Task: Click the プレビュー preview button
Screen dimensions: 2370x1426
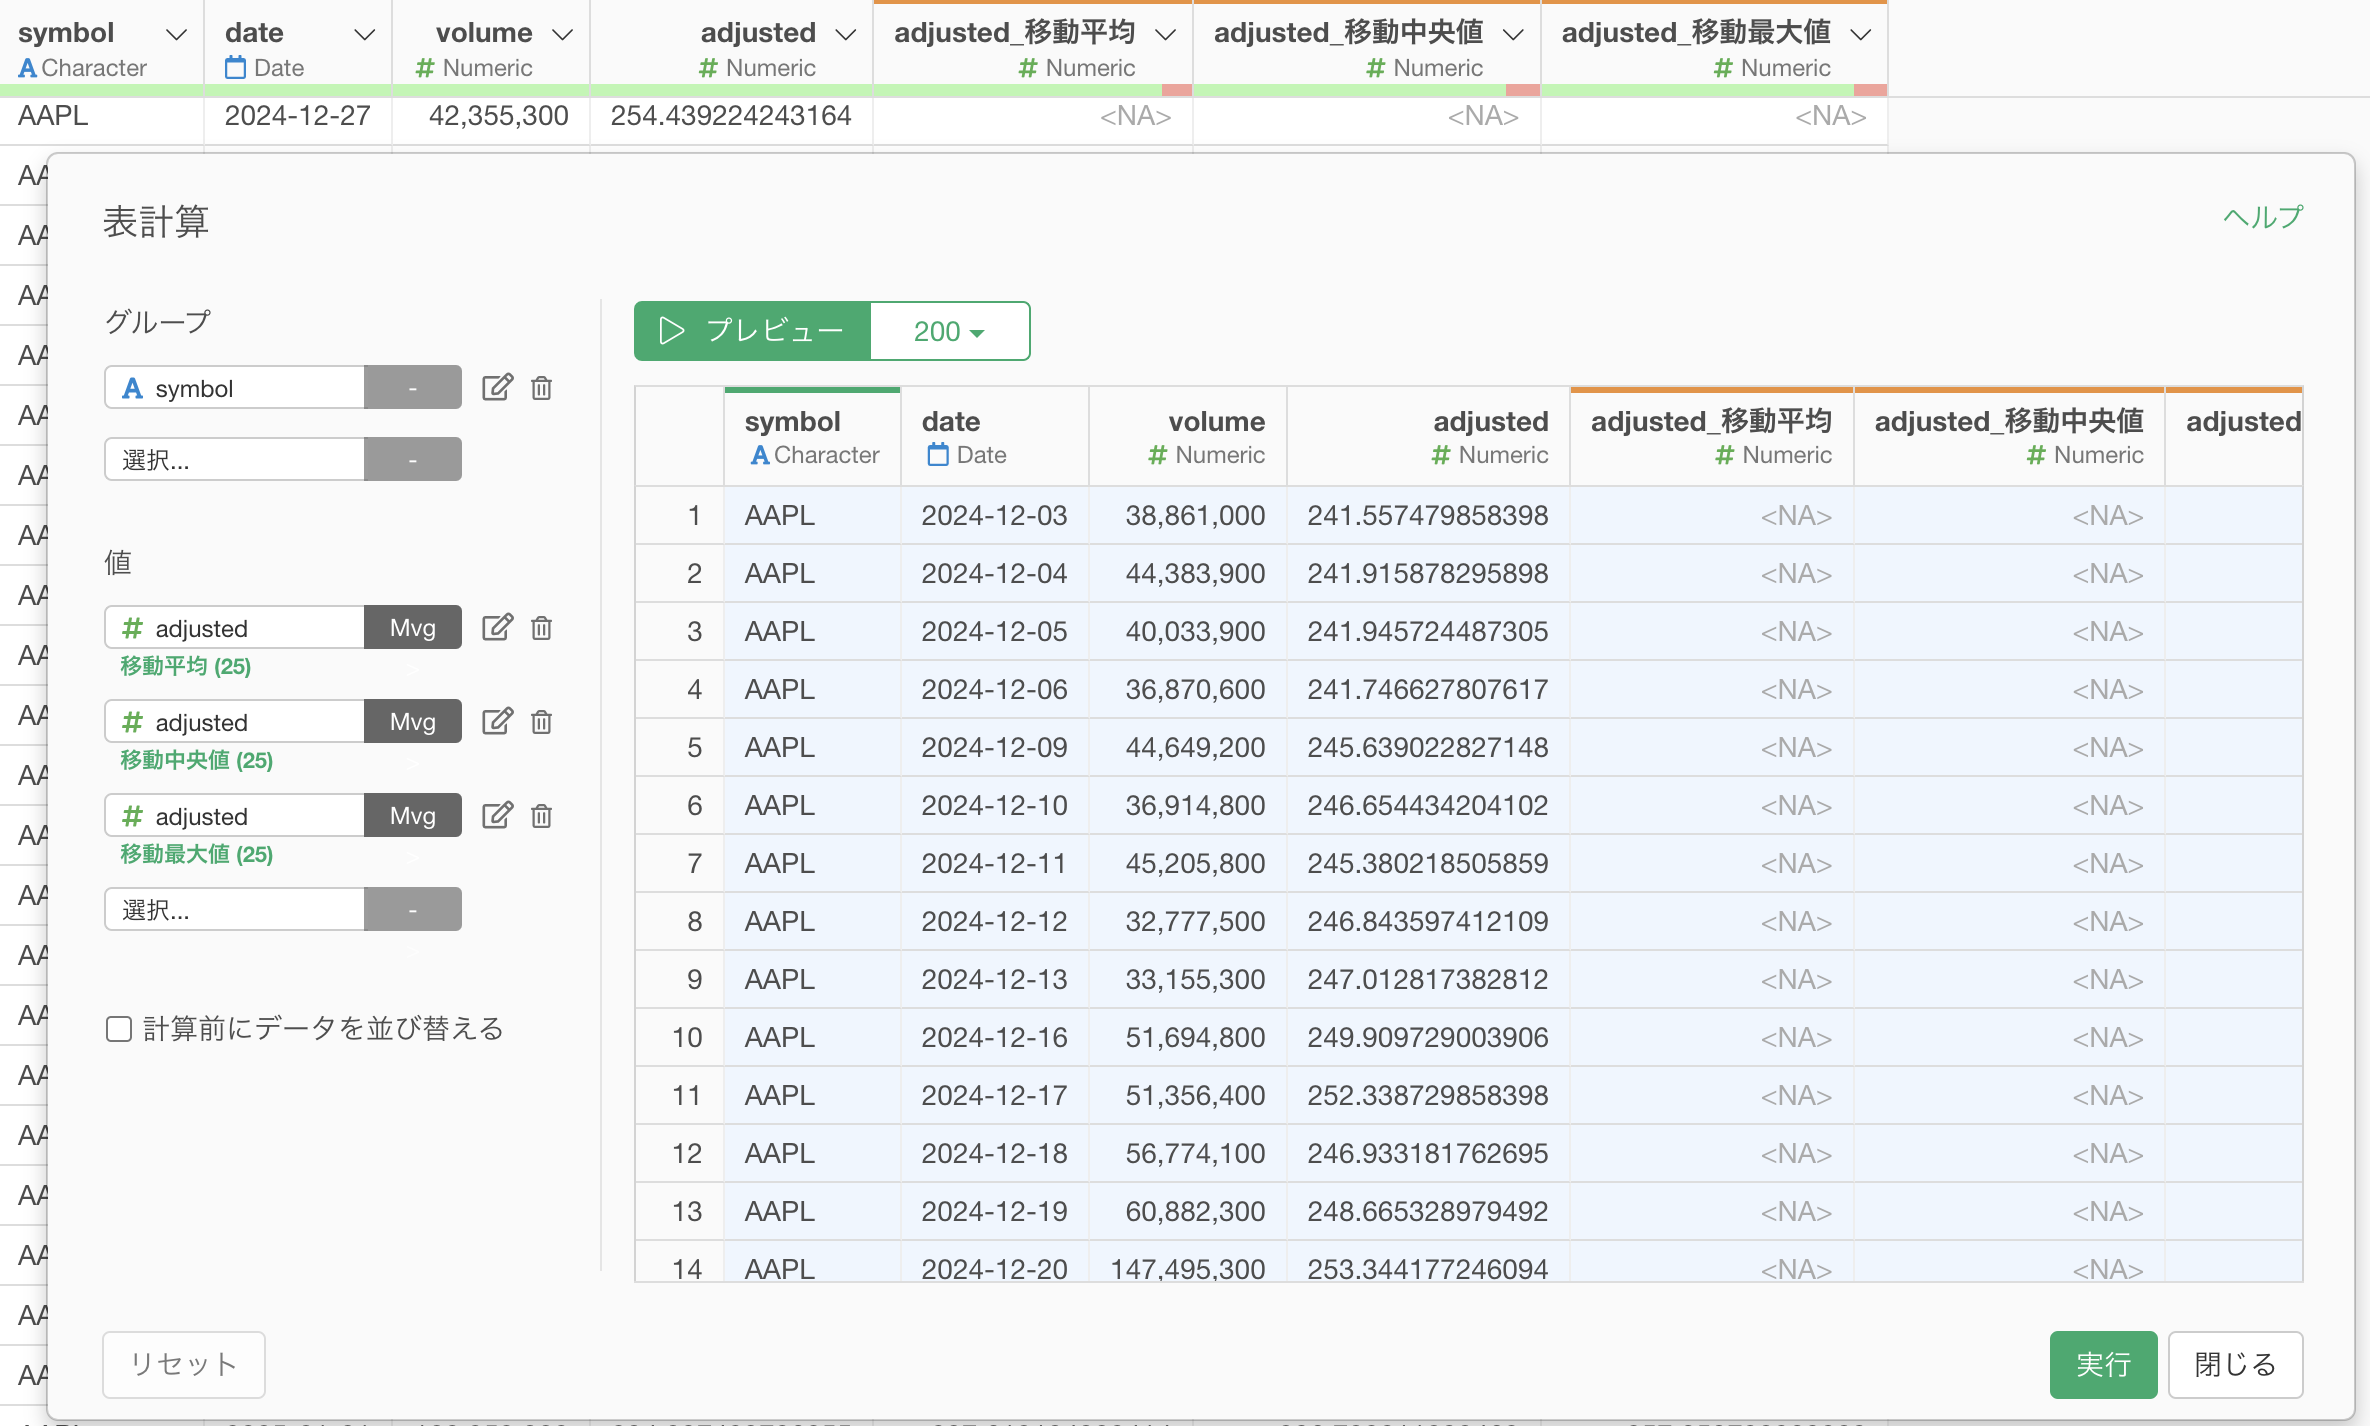Action: (x=753, y=331)
